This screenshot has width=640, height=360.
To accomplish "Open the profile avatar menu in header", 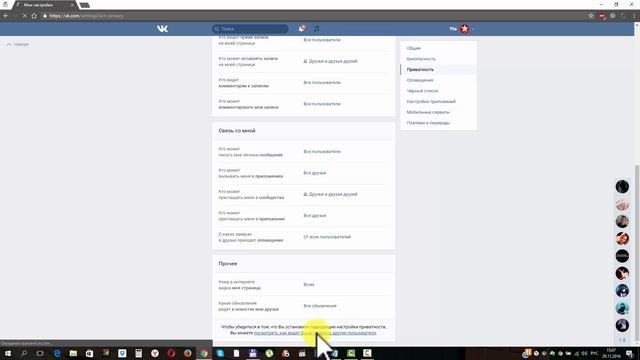I will (464, 29).
